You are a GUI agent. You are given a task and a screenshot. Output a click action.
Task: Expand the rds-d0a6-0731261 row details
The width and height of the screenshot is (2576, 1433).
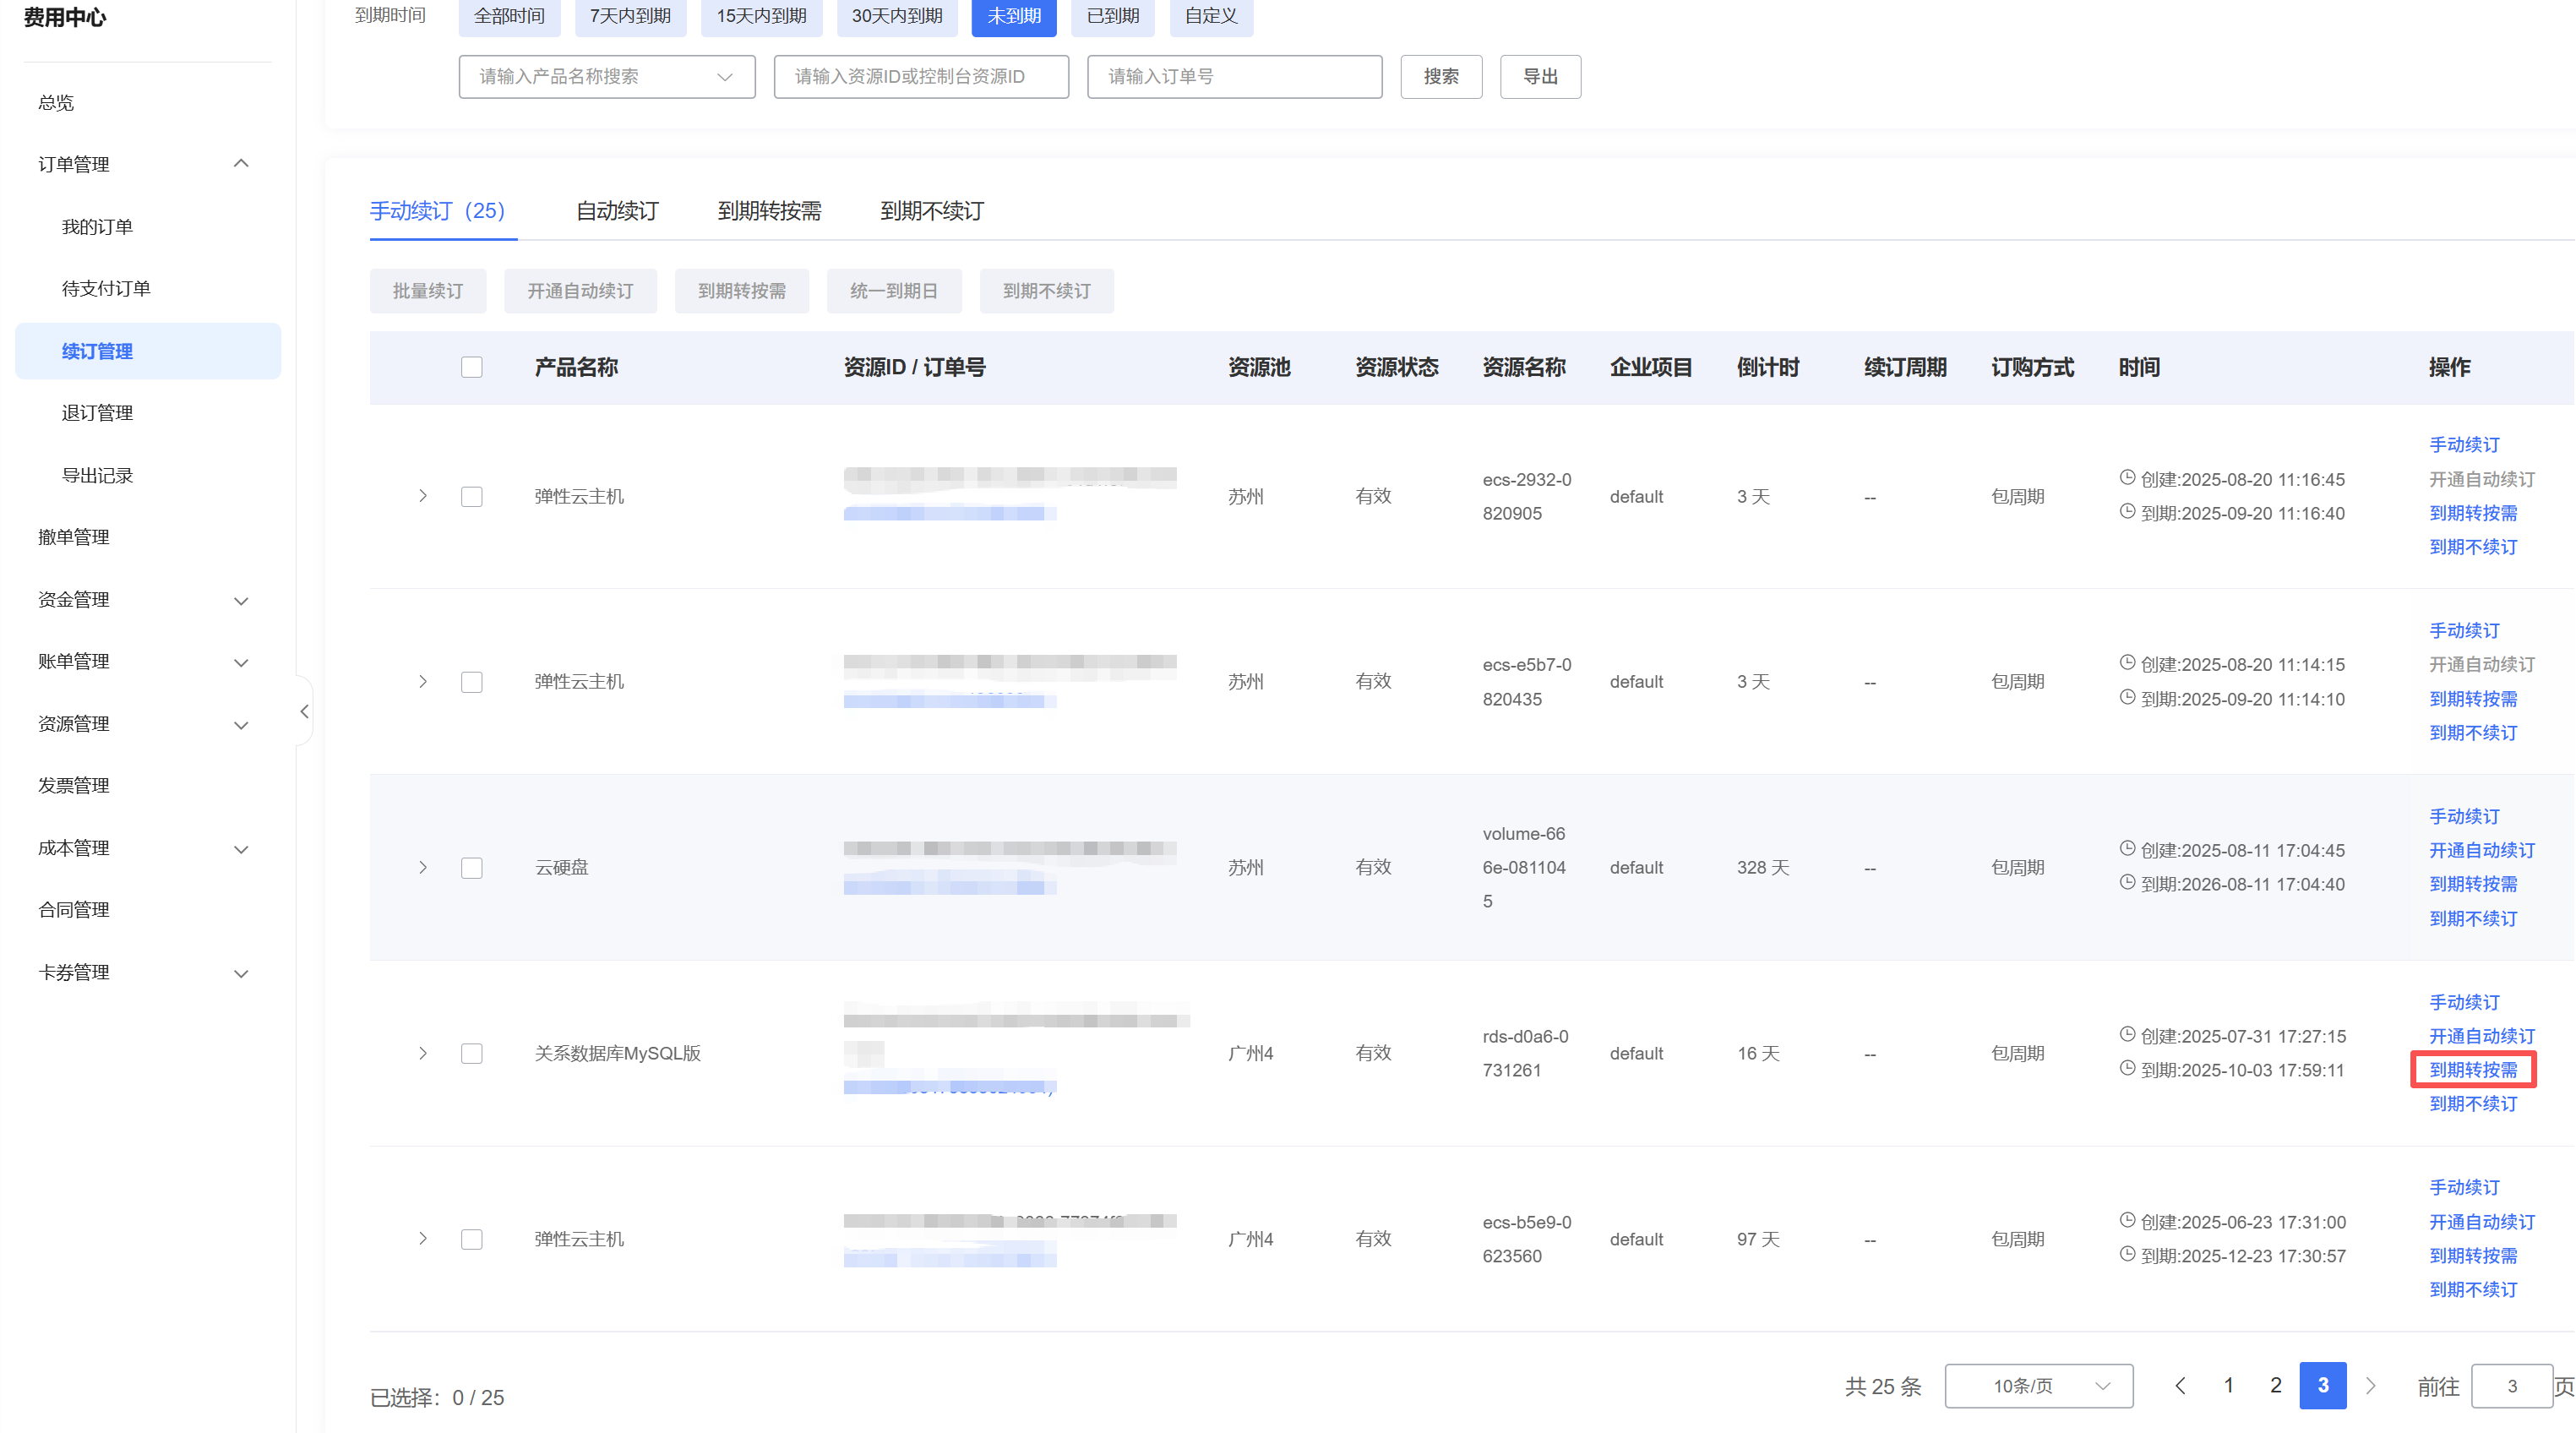pyautogui.click(x=423, y=1053)
